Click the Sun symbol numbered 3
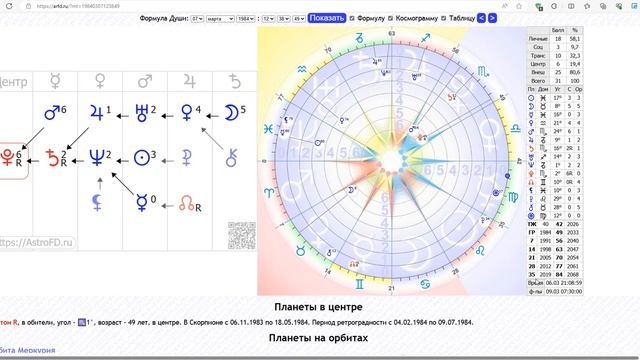This screenshot has width=640, height=360. [x=142, y=158]
